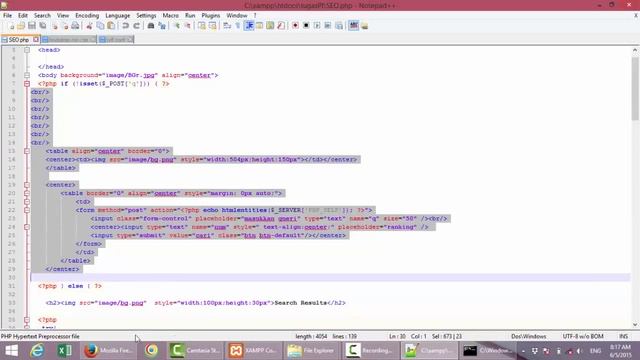The width and height of the screenshot is (640, 360).
Task: Open XAMPP Control Panel from the taskbar
Action: pyautogui.click(x=253, y=351)
